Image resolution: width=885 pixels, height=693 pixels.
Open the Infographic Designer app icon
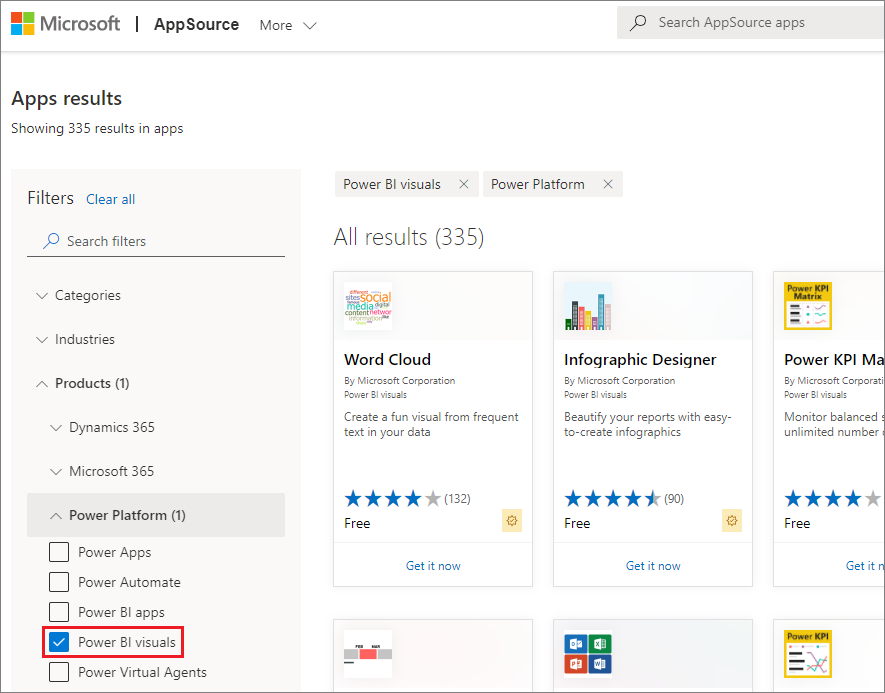click(x=588, y=306)
